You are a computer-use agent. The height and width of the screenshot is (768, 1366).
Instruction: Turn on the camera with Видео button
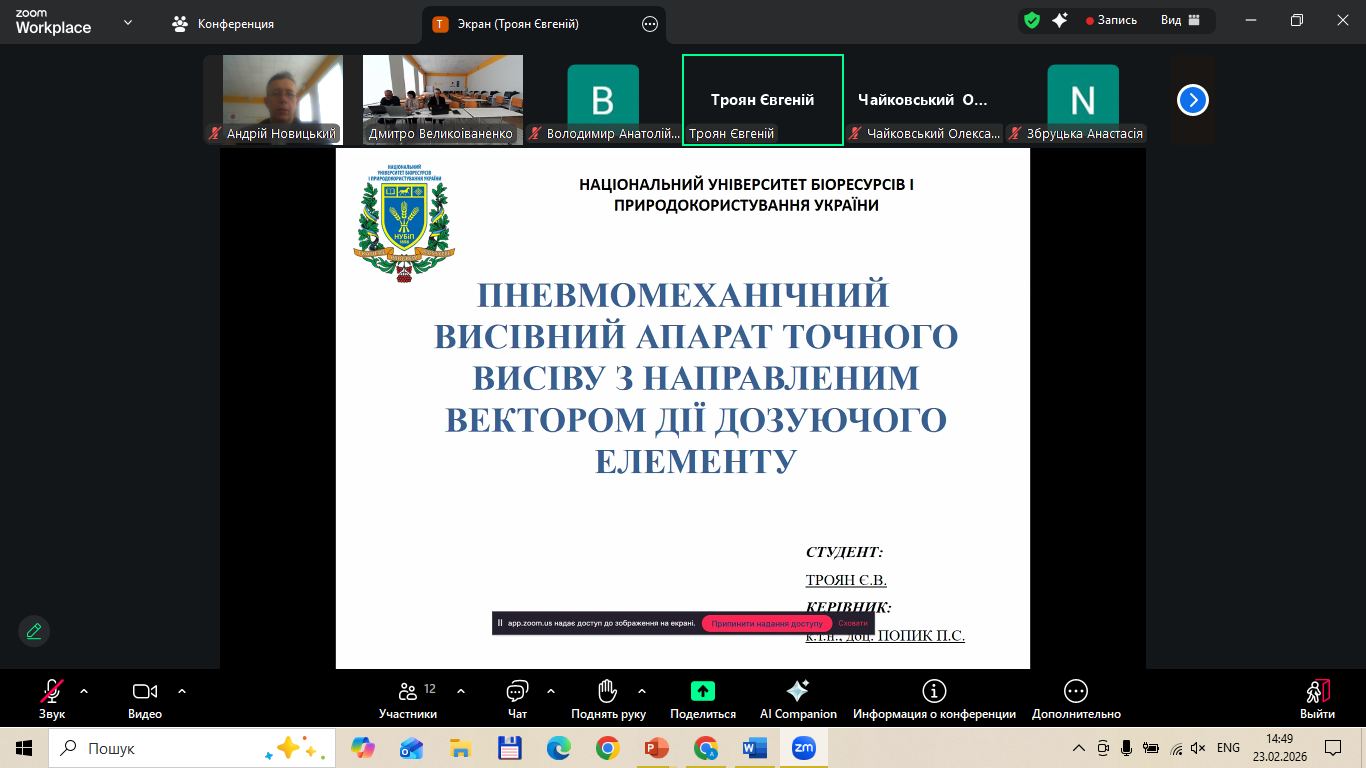tap(145, 699)
